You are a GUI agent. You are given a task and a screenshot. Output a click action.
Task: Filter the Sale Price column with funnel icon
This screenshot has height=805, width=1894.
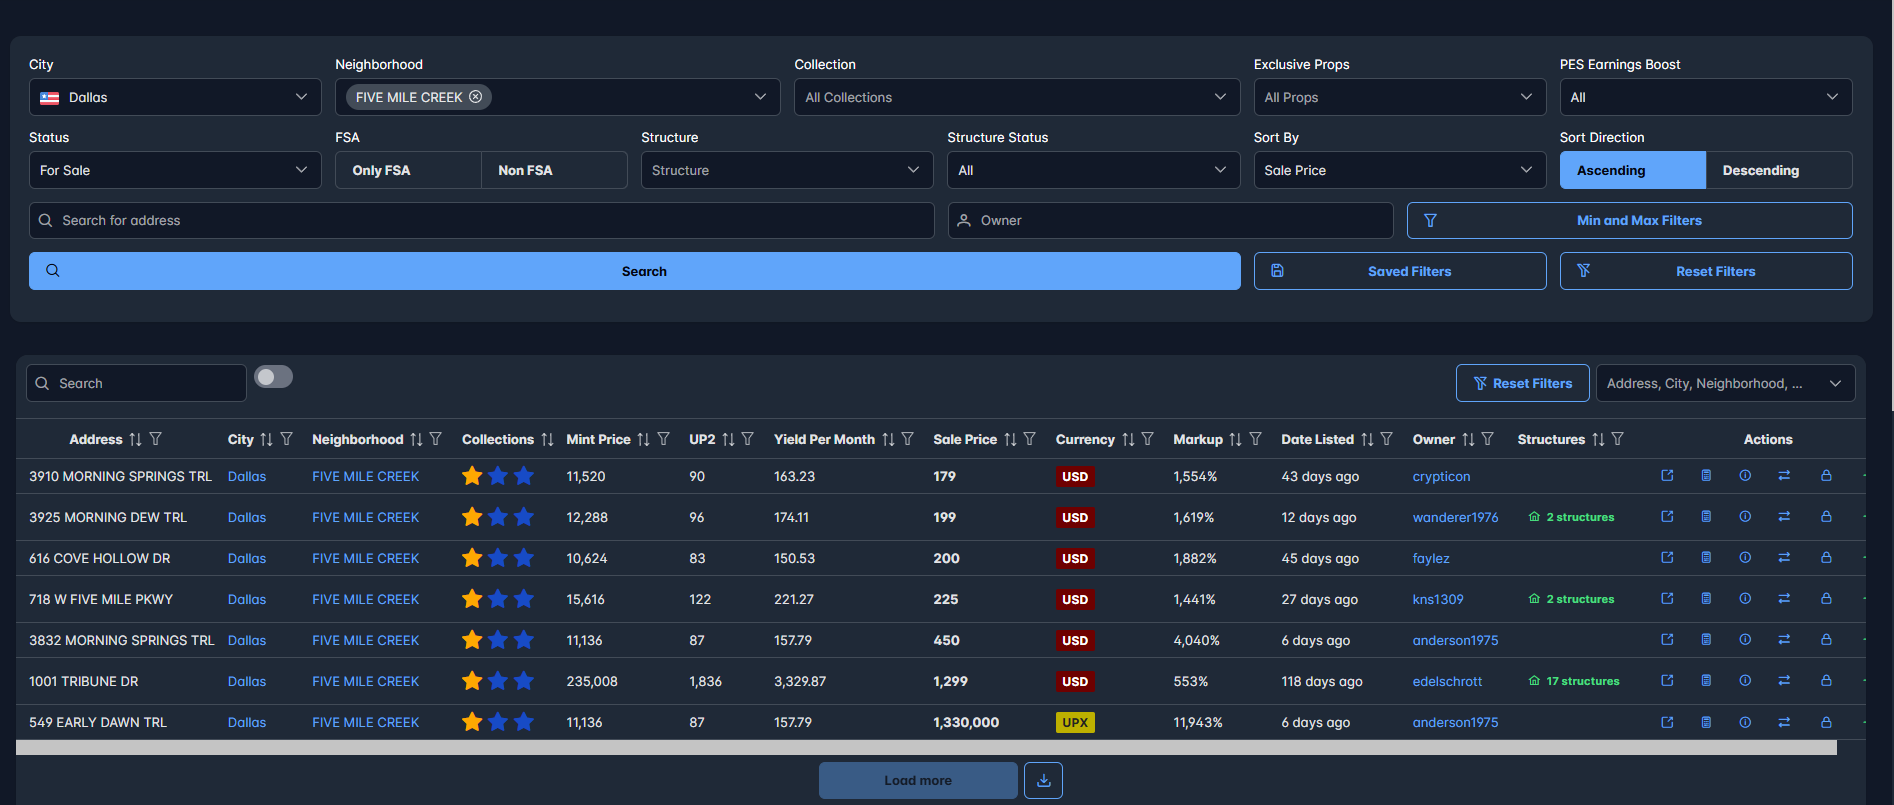pyautogui.click(x=1030, y=439)
